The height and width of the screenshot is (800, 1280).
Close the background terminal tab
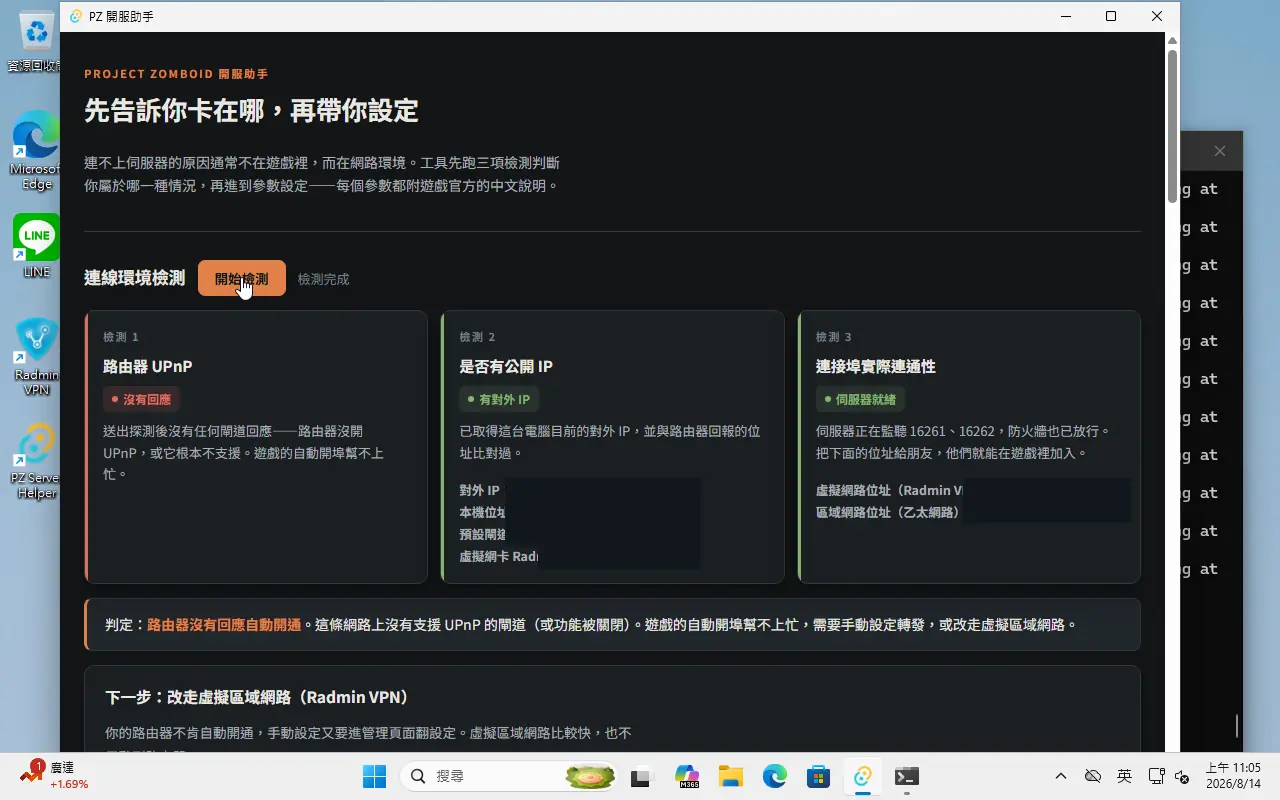pyautogui.click(x=1219, y=151)
